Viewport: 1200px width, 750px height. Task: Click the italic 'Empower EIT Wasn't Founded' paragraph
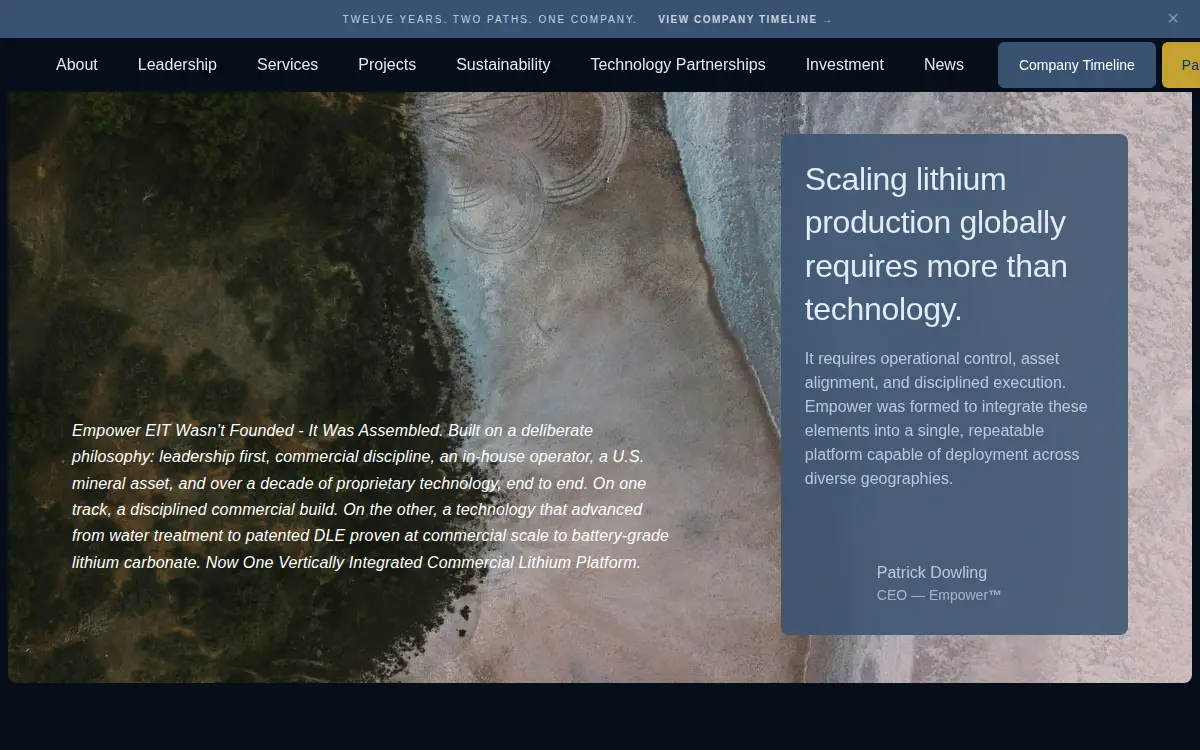click(370, 496)
